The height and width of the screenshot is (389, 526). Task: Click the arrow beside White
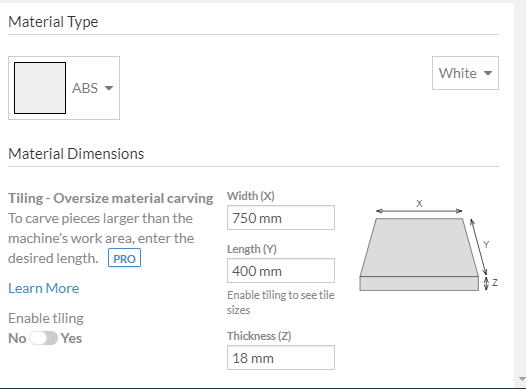[488, 73]
